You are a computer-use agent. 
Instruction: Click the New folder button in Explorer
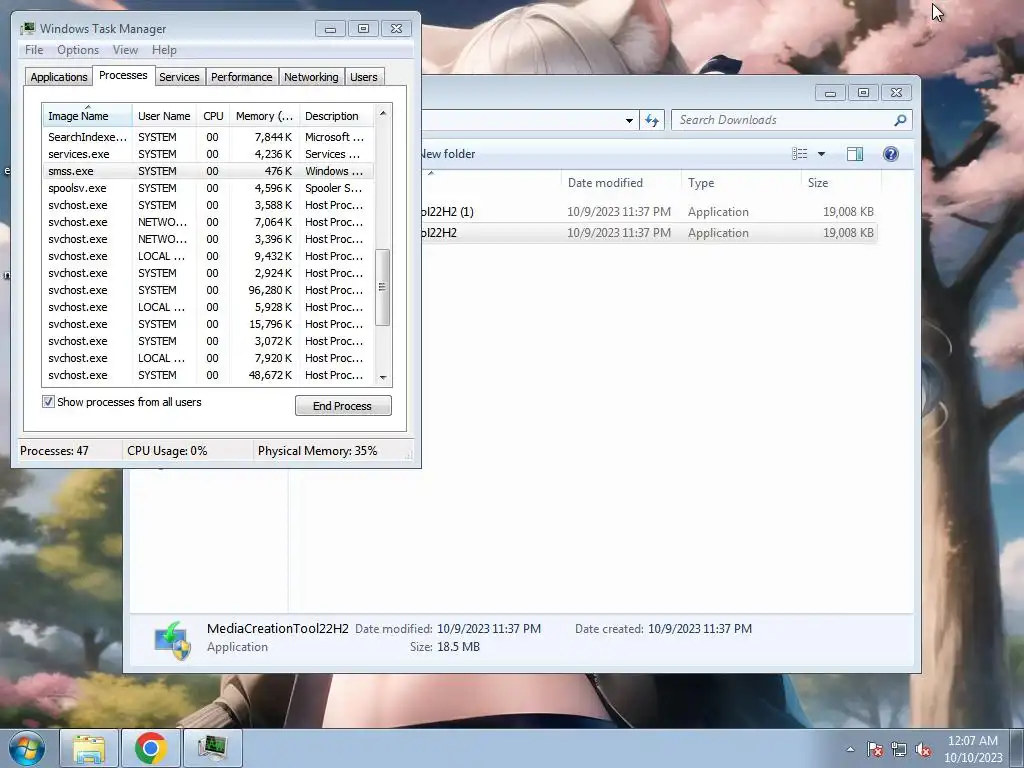point(448,154)
